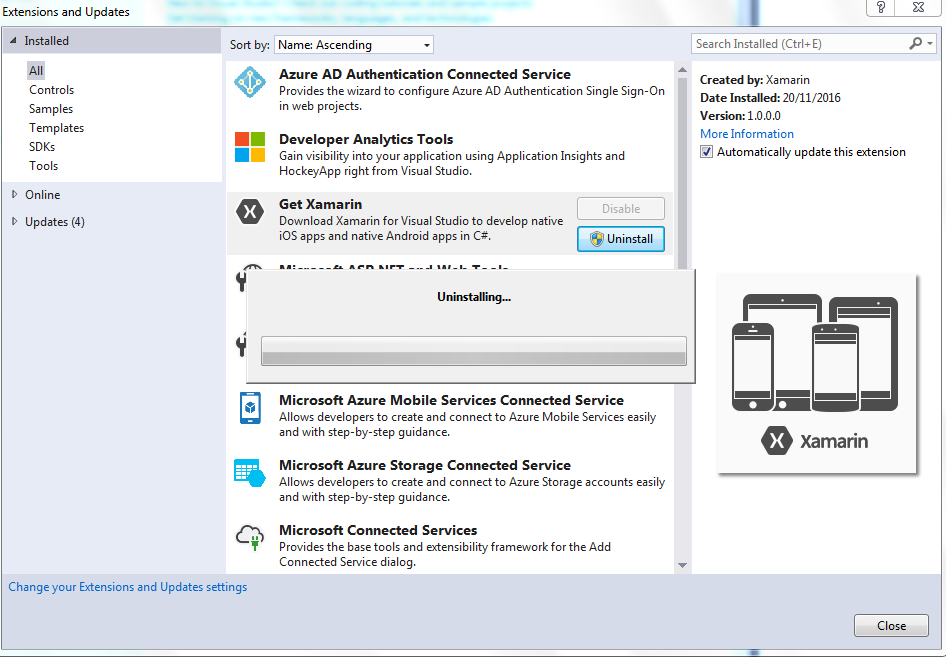Click the Uninstalling progress bar

click(474, 351)
